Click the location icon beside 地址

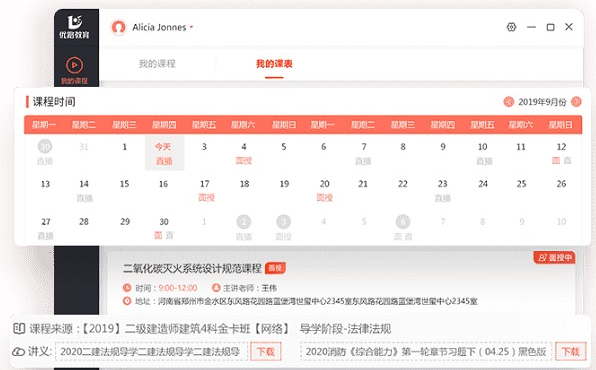127,301
